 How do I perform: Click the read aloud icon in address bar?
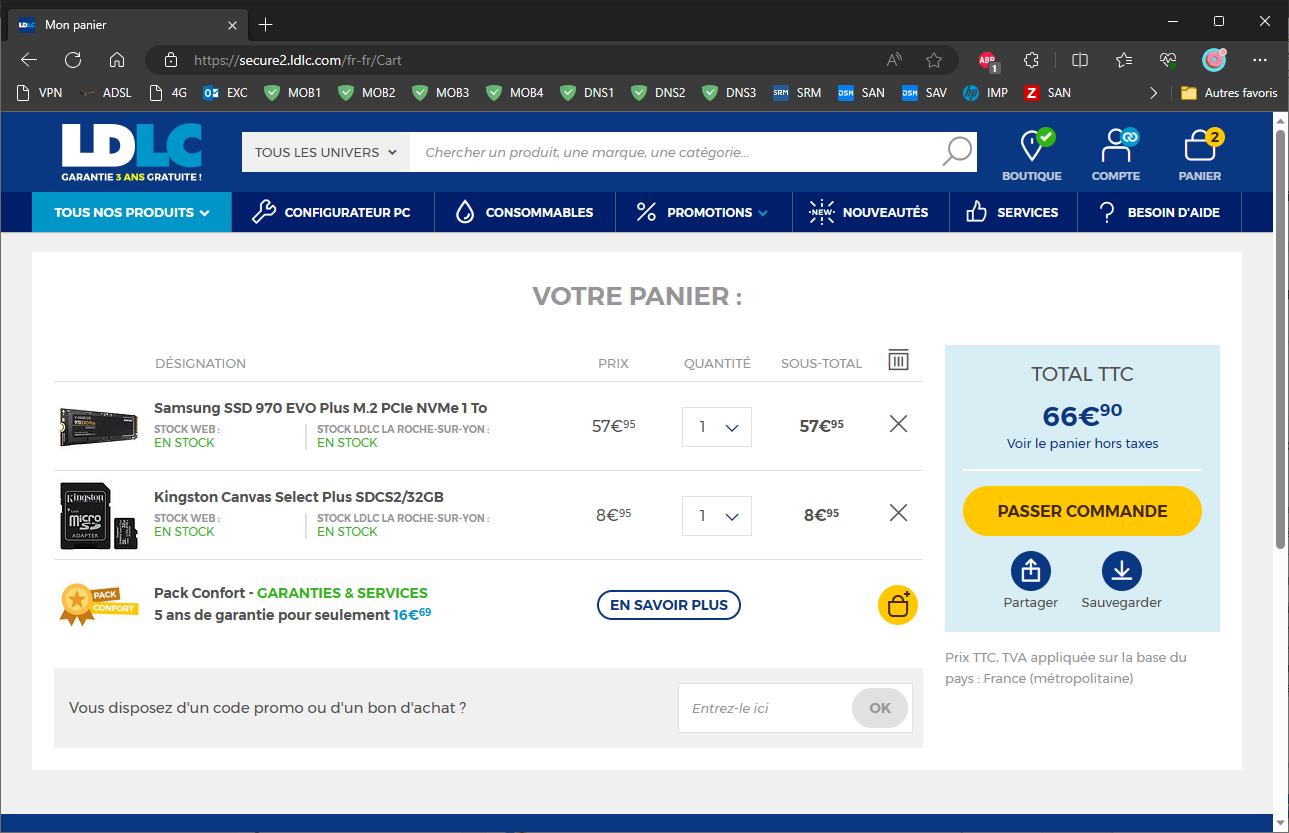[894, 60]
